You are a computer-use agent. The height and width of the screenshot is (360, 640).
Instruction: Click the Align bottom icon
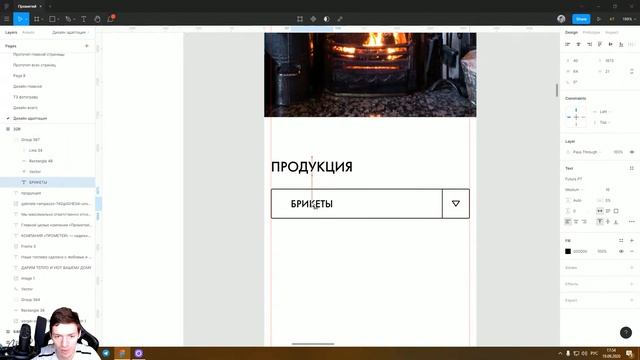621,44
